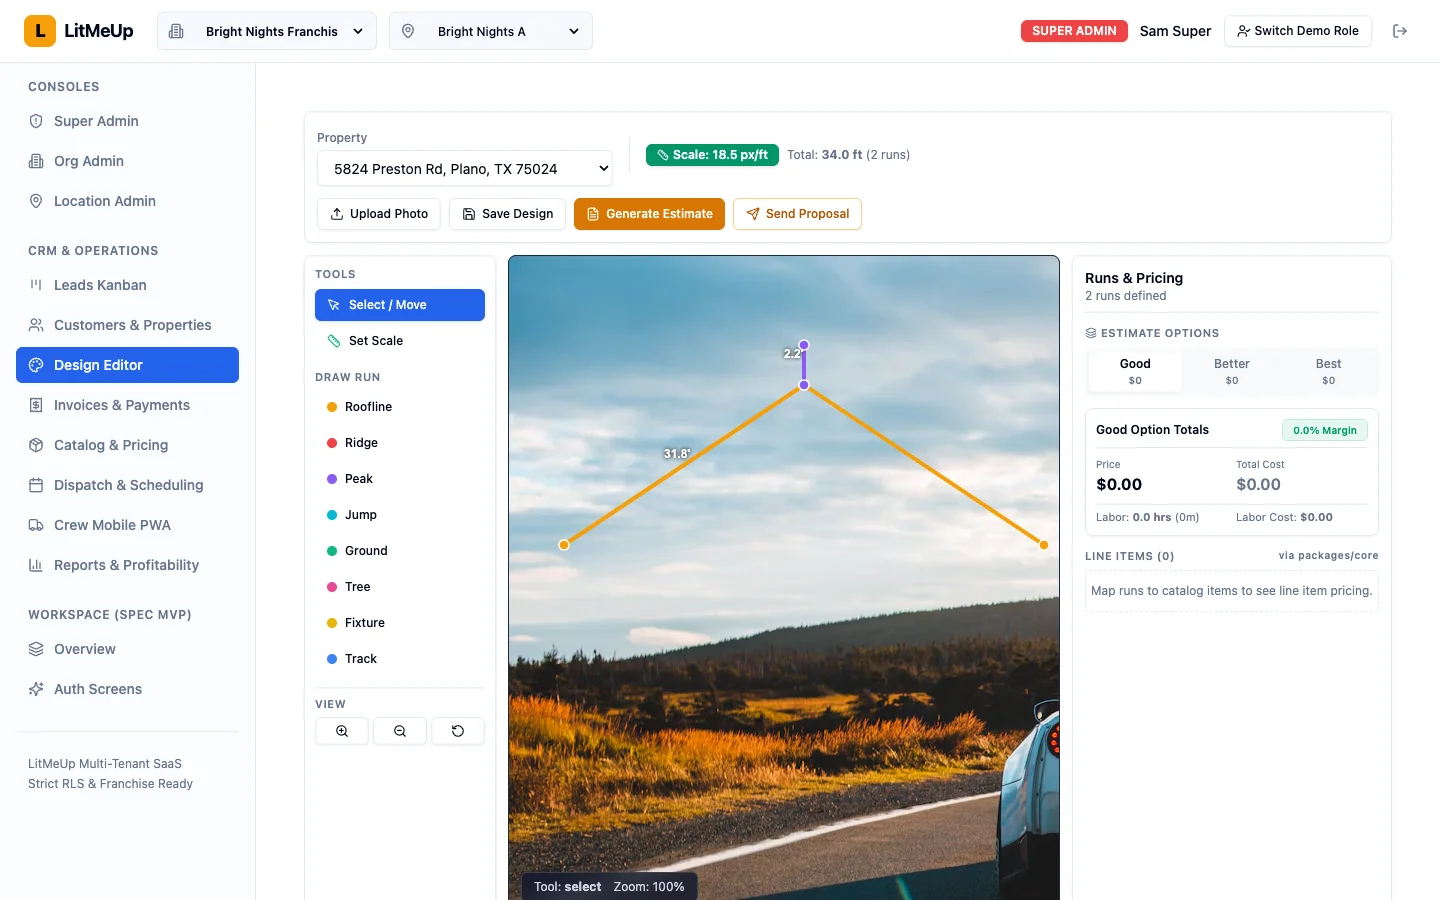The image size is (1440, 900).
Task: Click the 31.8' length label
Action: [677, 454]
